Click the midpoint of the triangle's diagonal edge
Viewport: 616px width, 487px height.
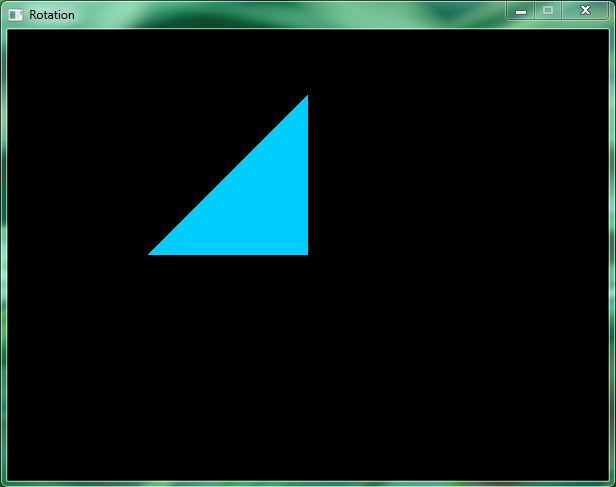tap(229, 176)
